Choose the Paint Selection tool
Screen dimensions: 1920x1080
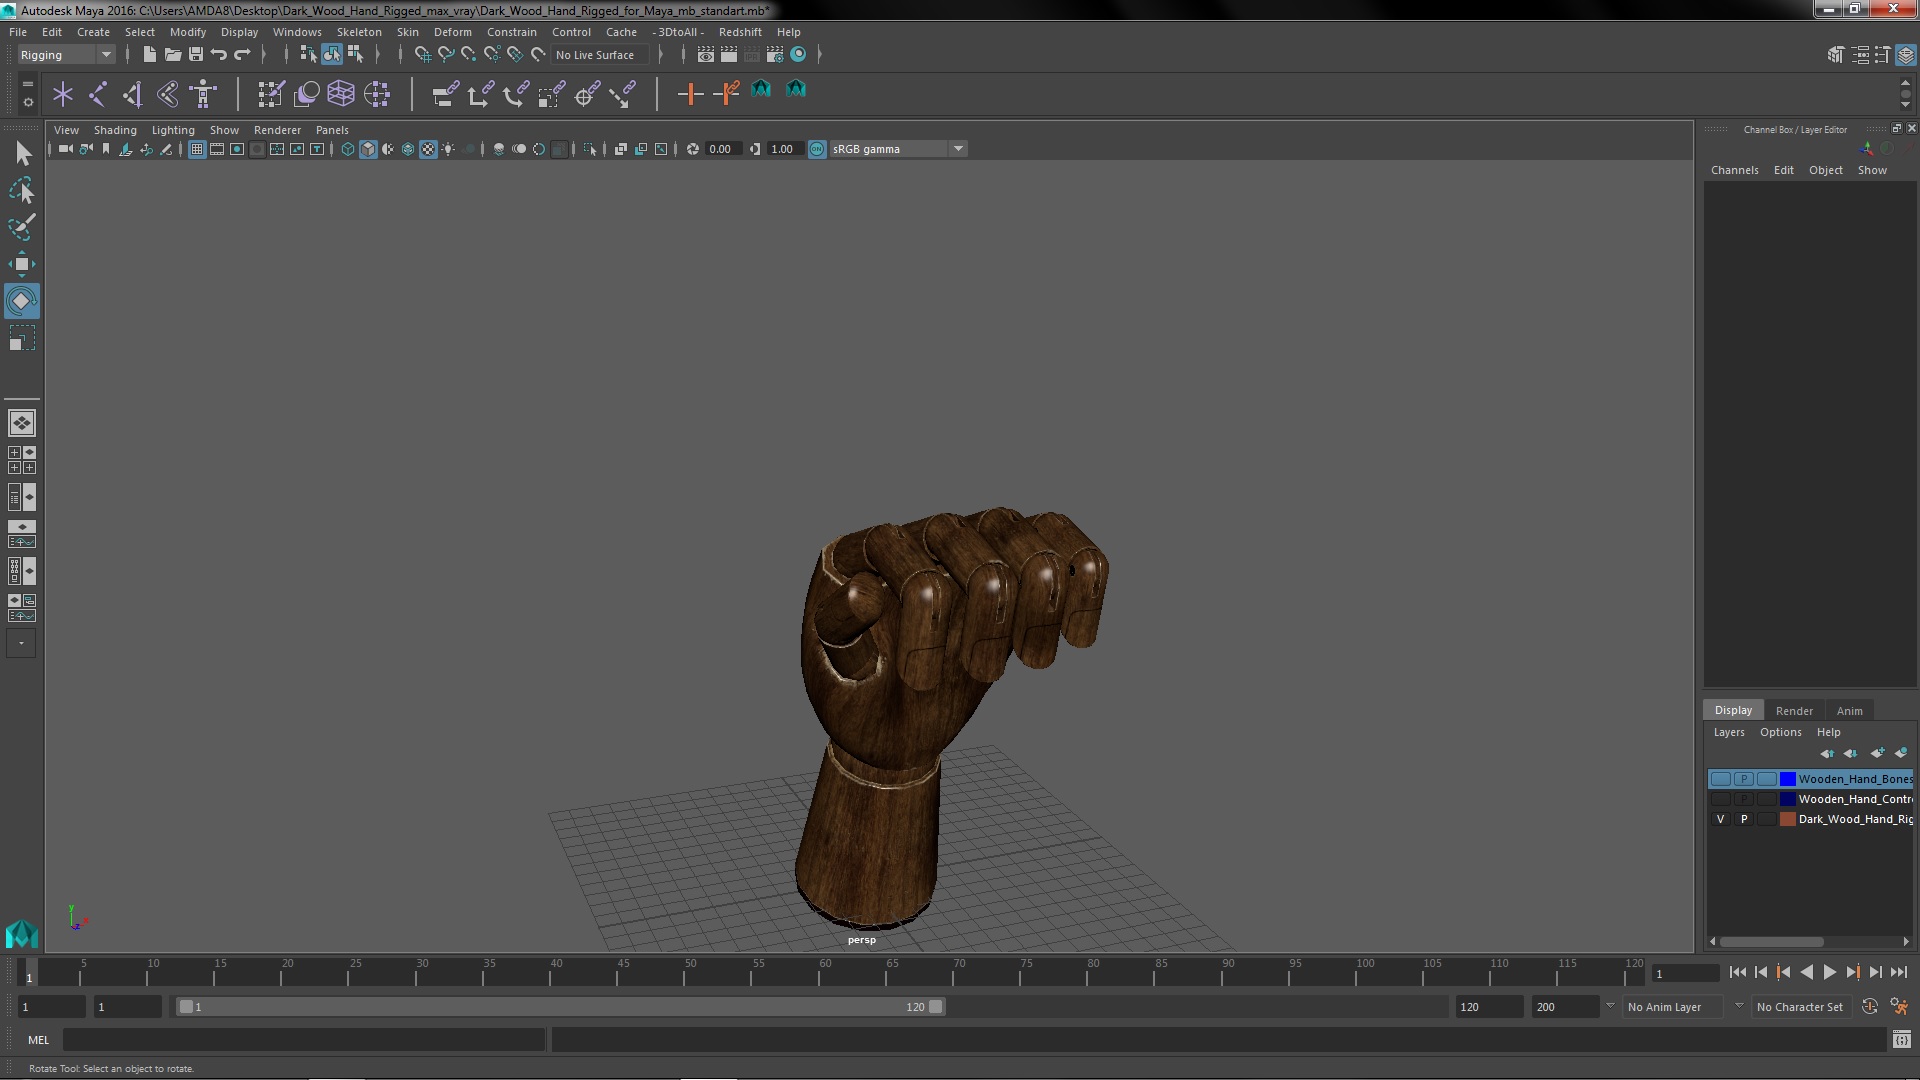[x=21, y=227]
